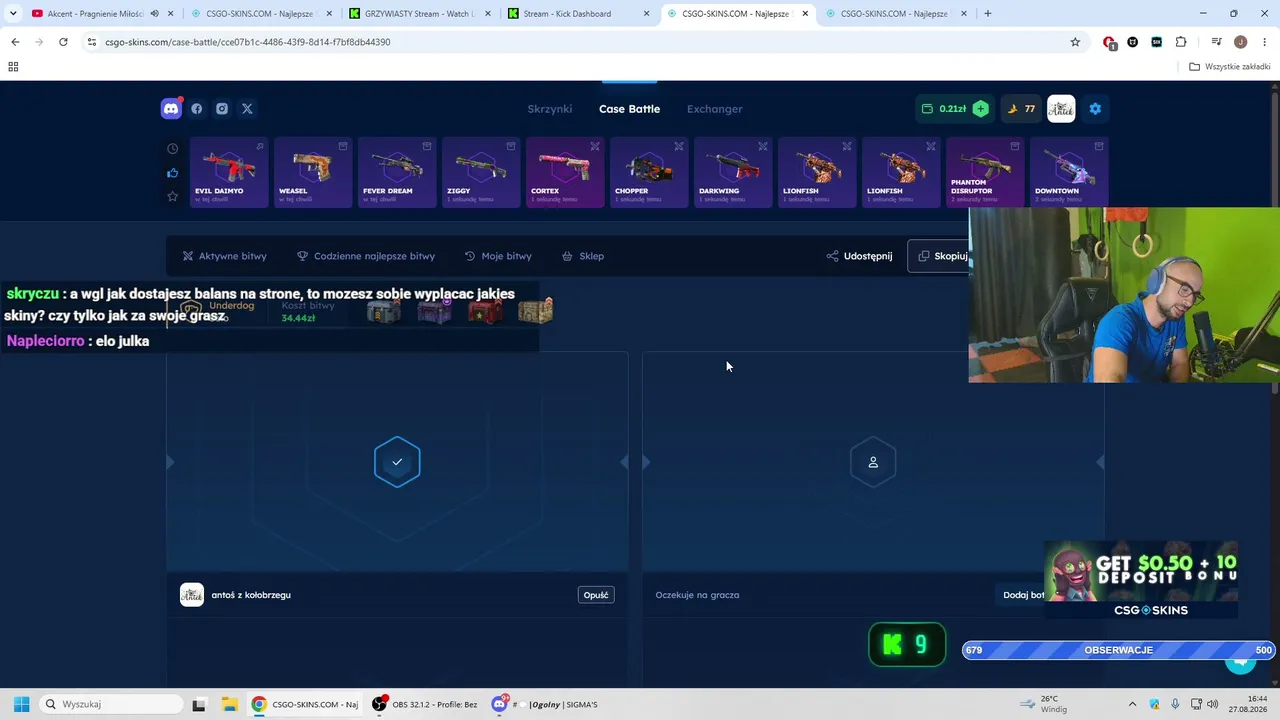The image size is (1280, 720).
Task: Click the Chrome reload page icon
Action: (63, 42)
